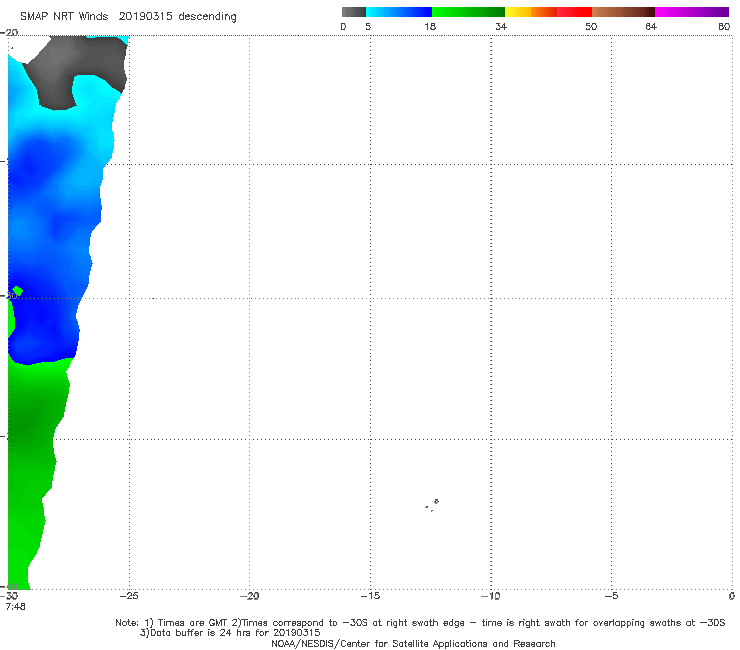Click the colorbar label '64'
Screen dimensions: 740x650
point(651,26)
